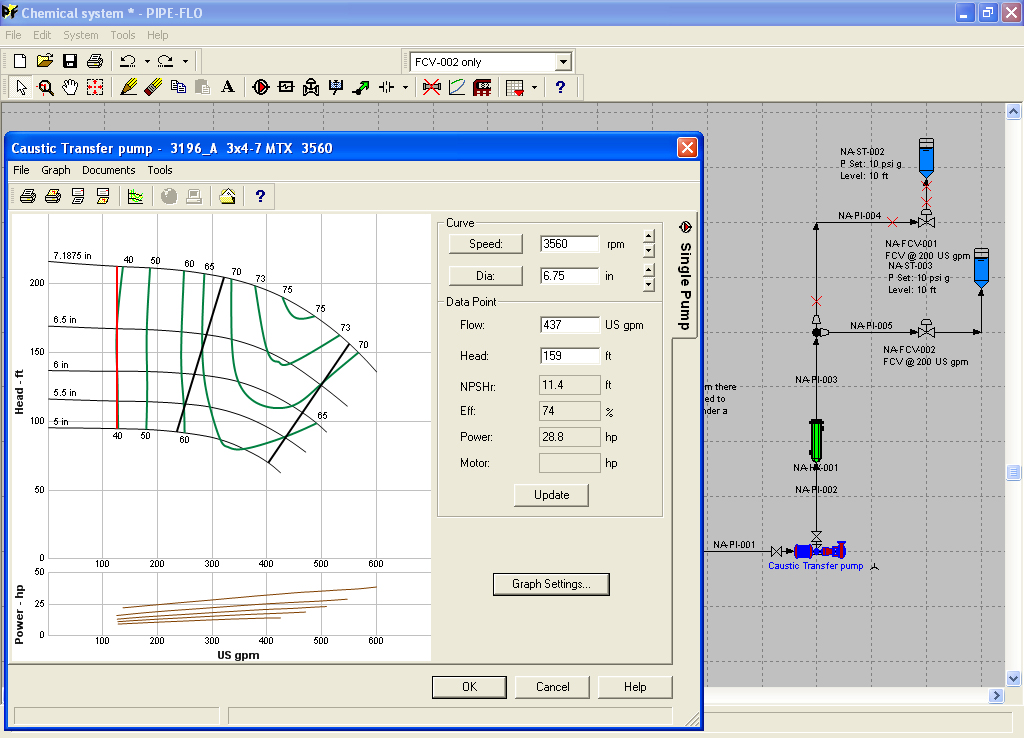Screen dimensions: 1024x738
Task: Open the redo history dropdown arrow
Action: 185,61
